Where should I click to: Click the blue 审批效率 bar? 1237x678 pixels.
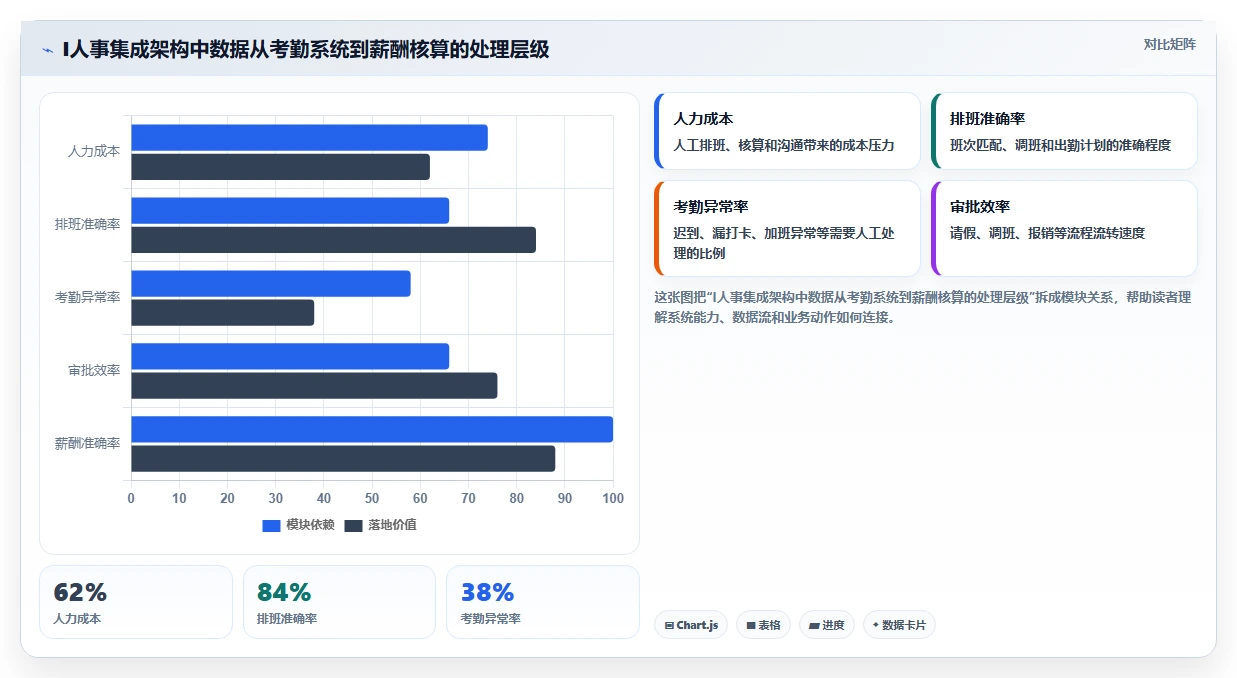click(290, 357)
